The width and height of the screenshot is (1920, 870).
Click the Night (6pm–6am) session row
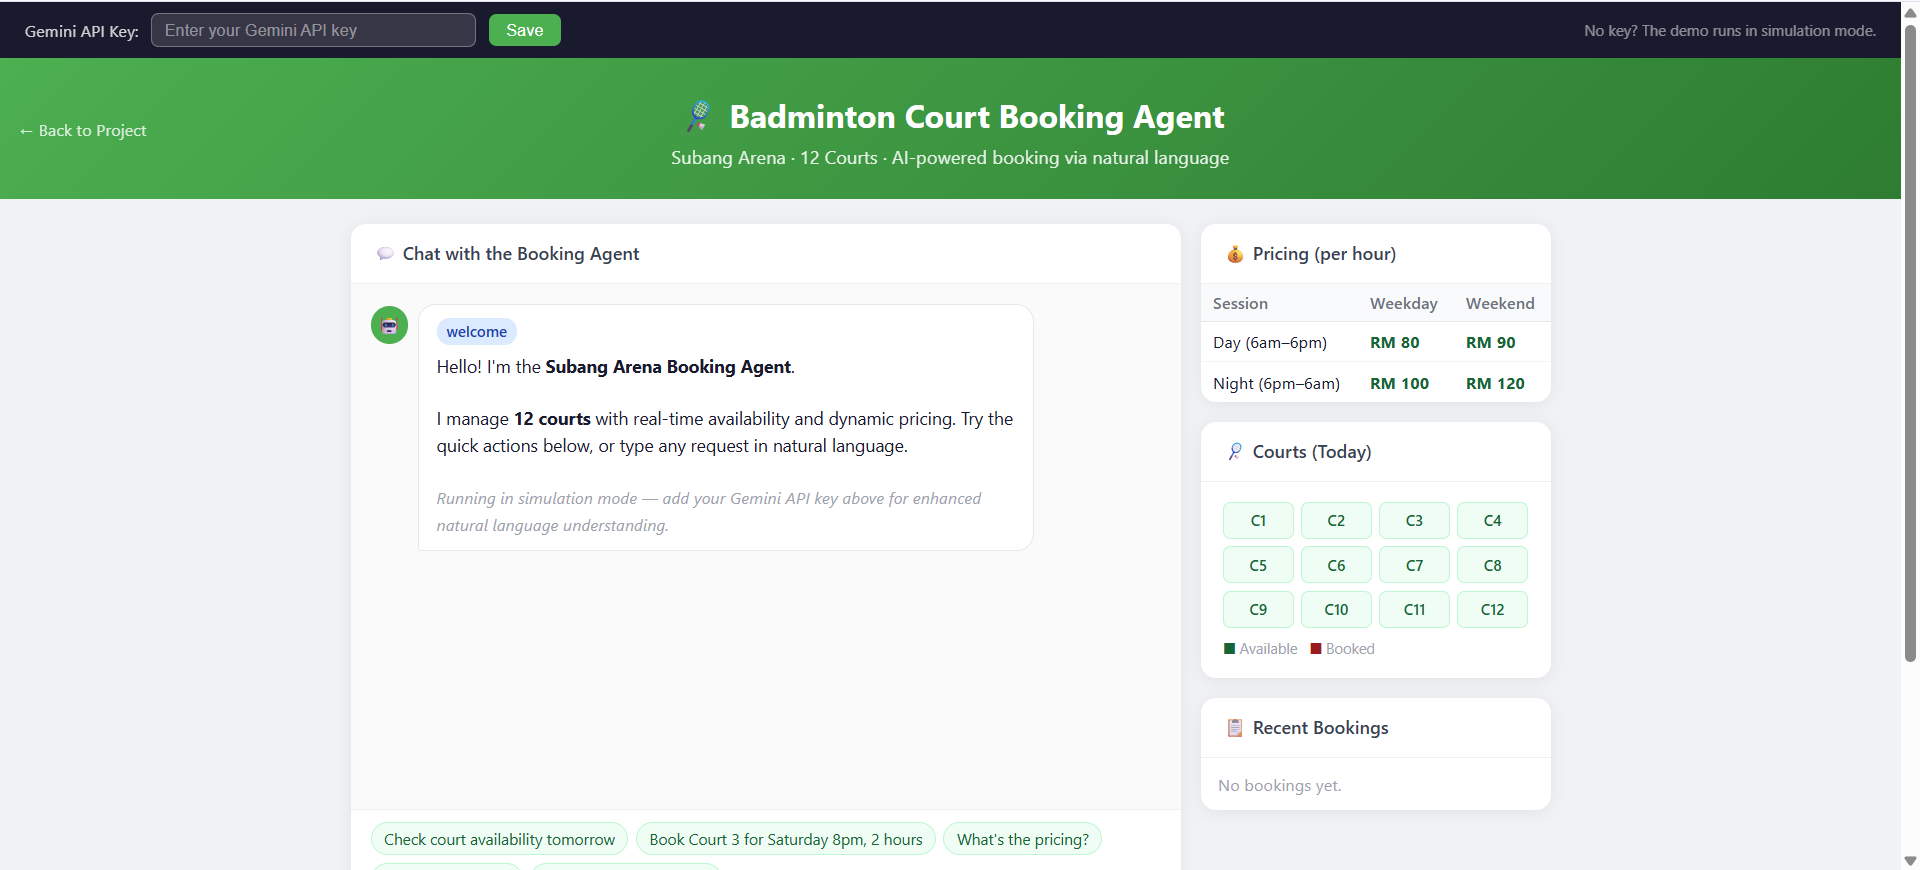coord(1376,383)
